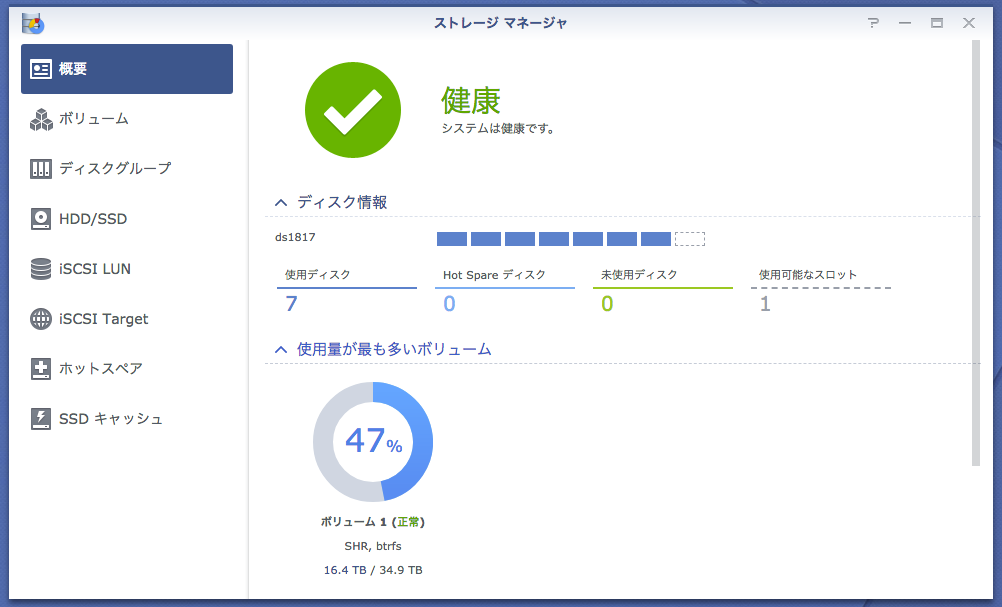Open the ボリューム panel in the sidebar
The width and height of the screenshot is (1002, 607).
tap(90, 119)
